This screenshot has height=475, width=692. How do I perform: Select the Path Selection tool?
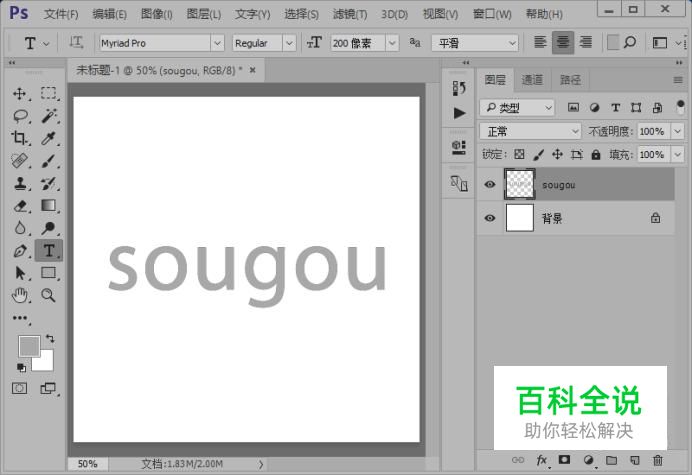click(19, 273)
